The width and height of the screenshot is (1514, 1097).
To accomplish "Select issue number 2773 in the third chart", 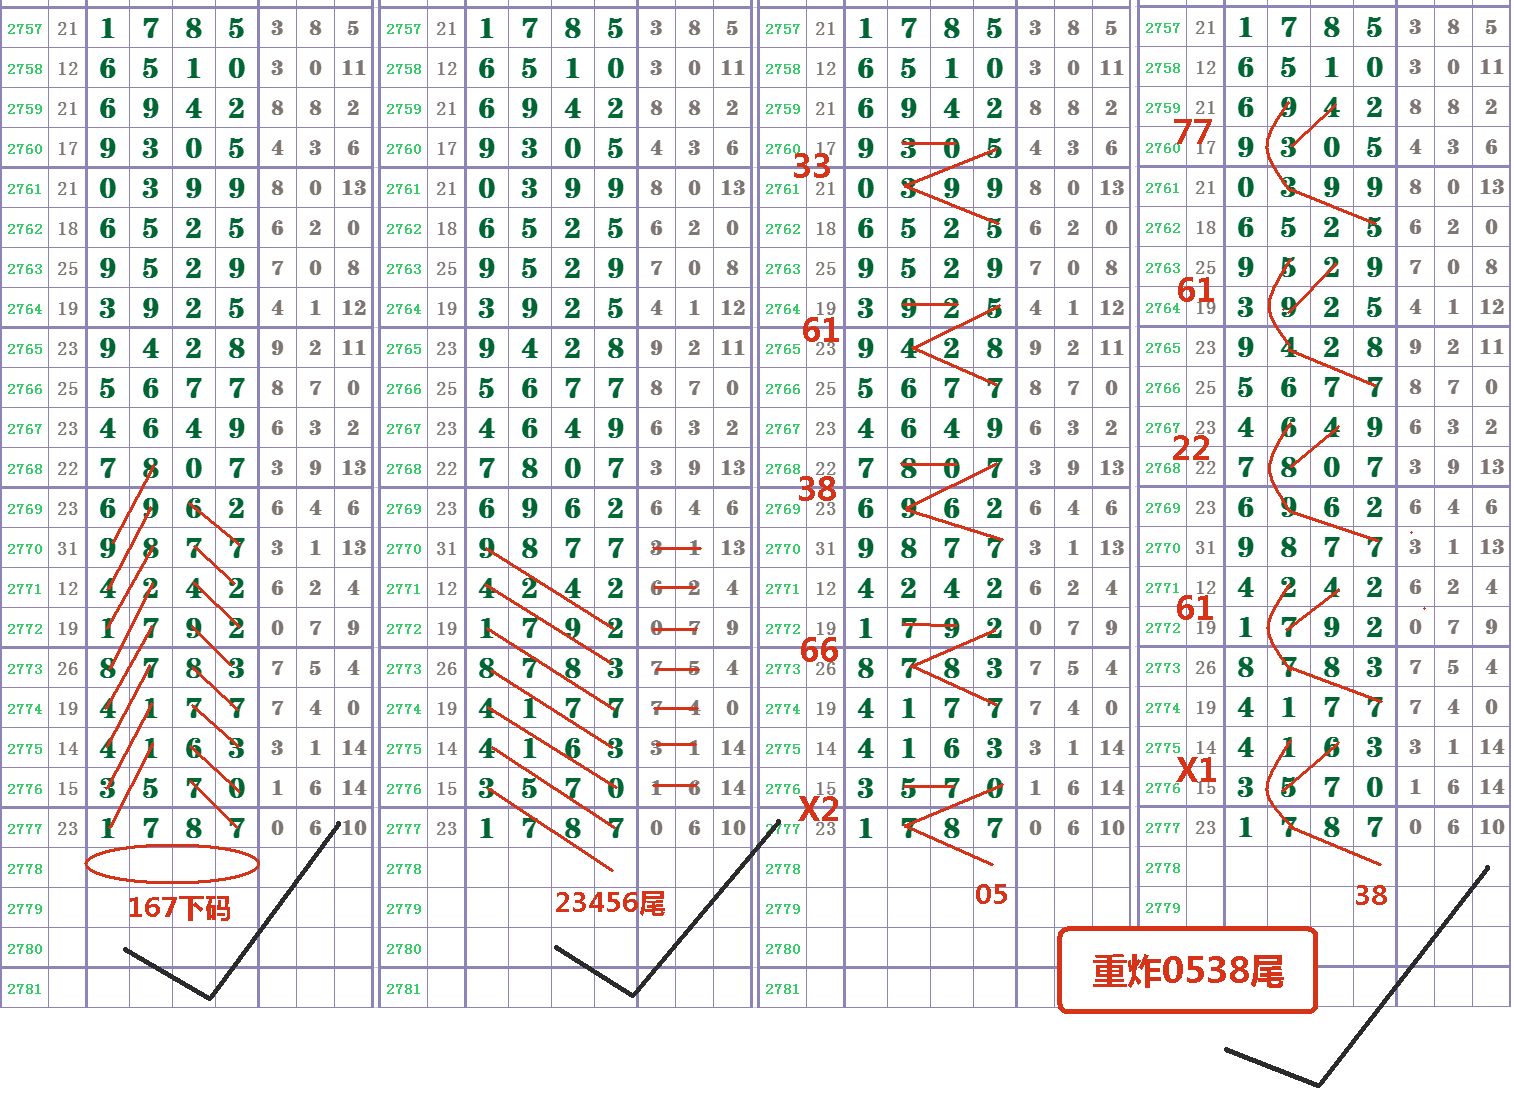I will coord(783,669).
